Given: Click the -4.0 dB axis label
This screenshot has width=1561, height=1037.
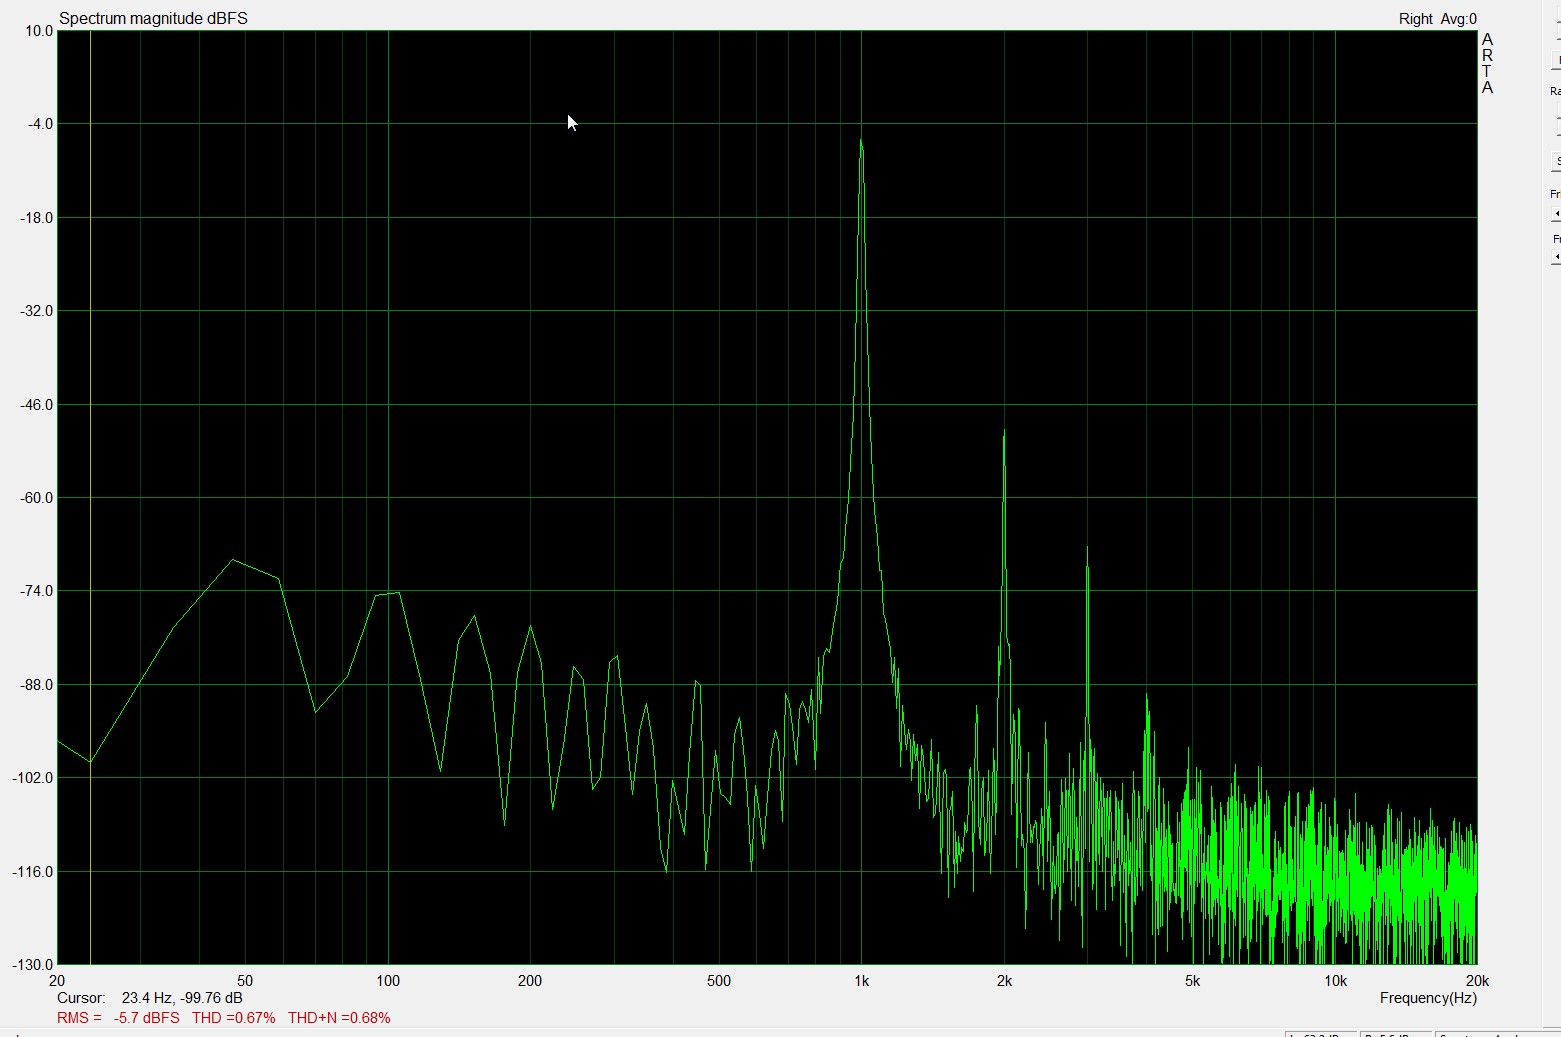Looking at the screenshot, I should 40,124.
